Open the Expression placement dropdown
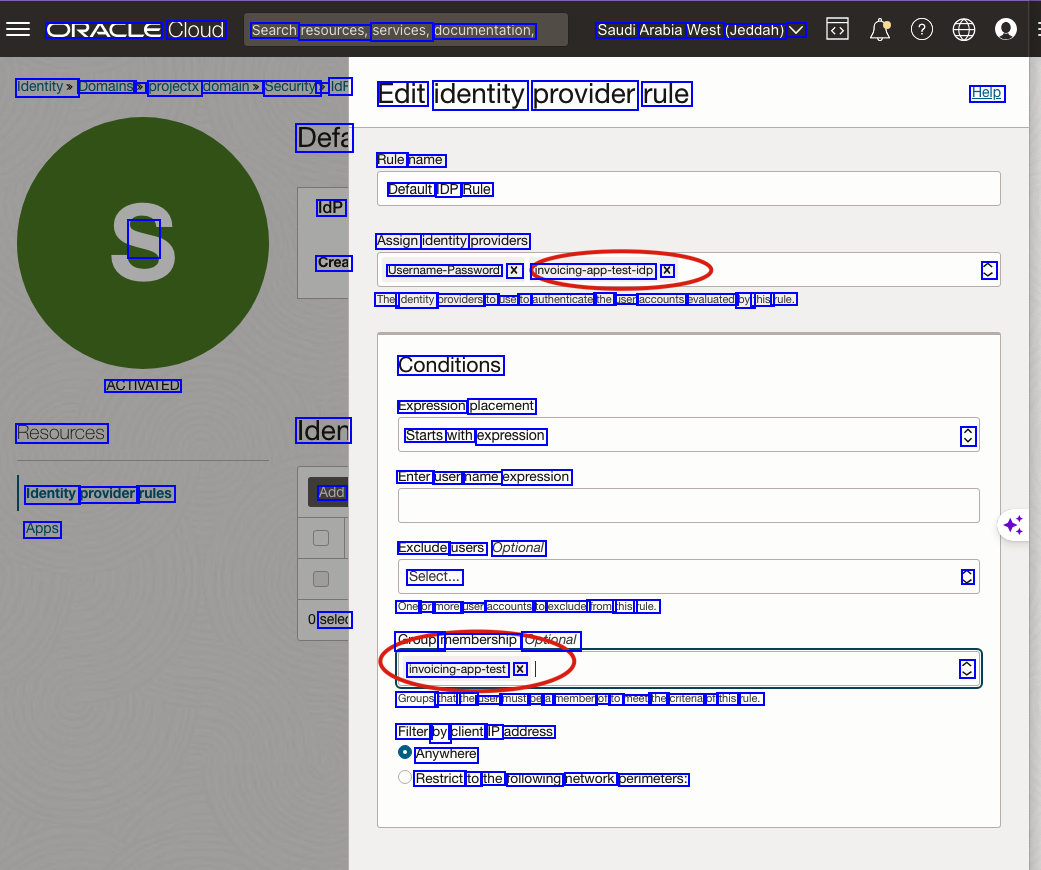Image resolution: width=1041 pixels, height=870 pixels. (688, 435)
